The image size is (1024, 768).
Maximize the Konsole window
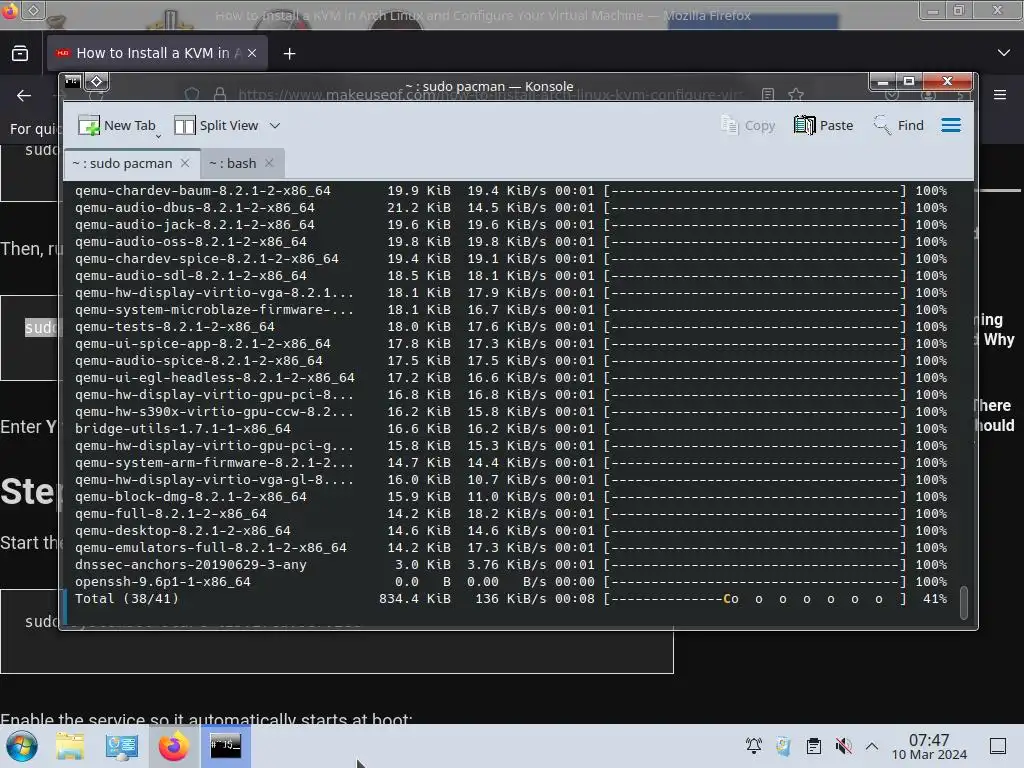[x=908, y=81]
